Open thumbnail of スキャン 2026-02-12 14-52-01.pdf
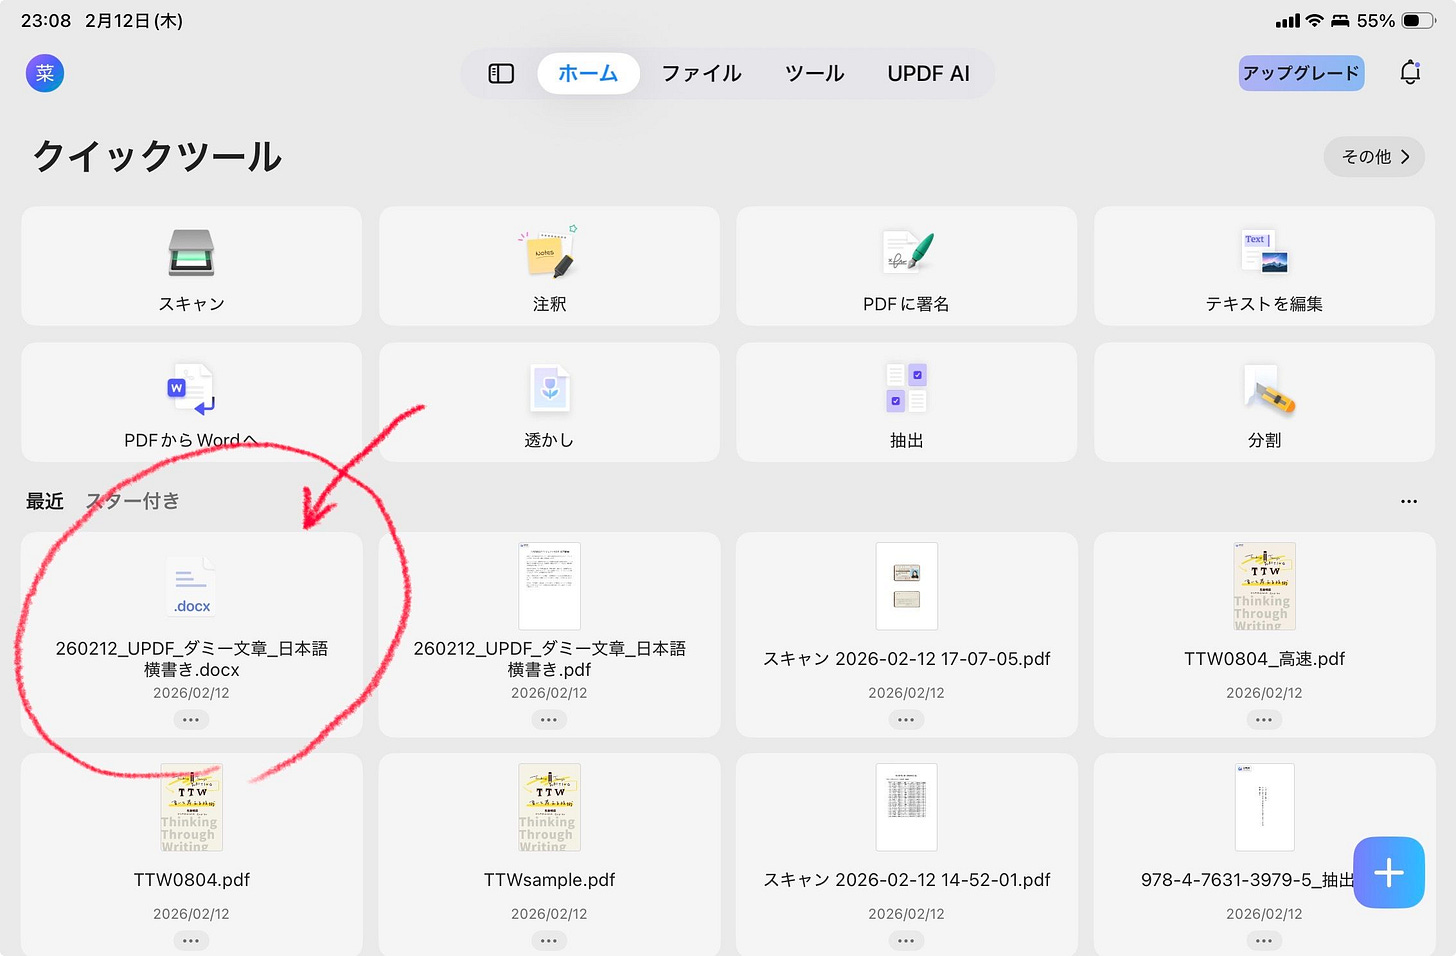Viewport: 1456px width, 956px height. coord(906,807)
